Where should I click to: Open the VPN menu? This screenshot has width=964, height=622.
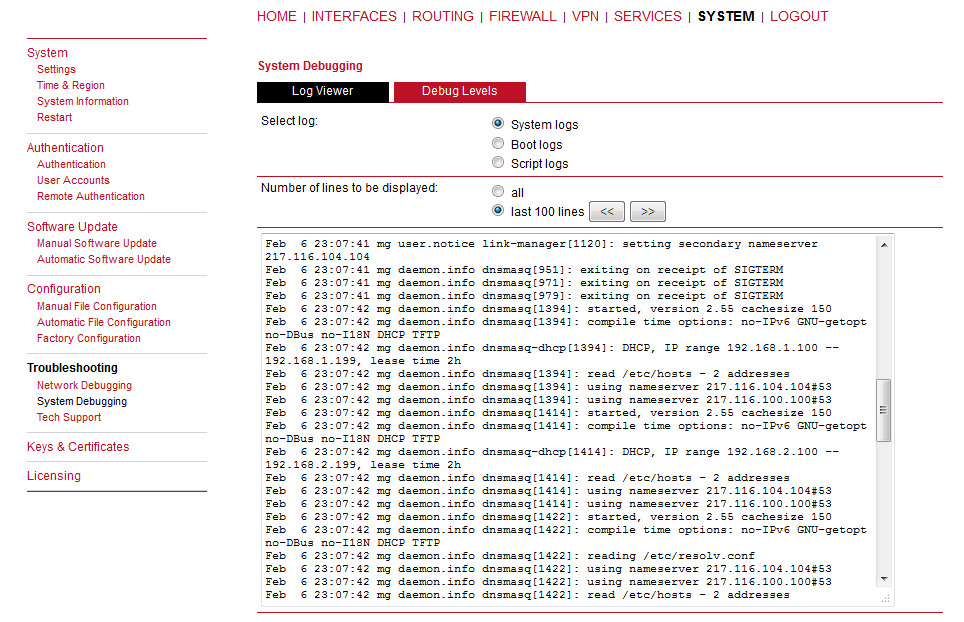tap(585, 17)
